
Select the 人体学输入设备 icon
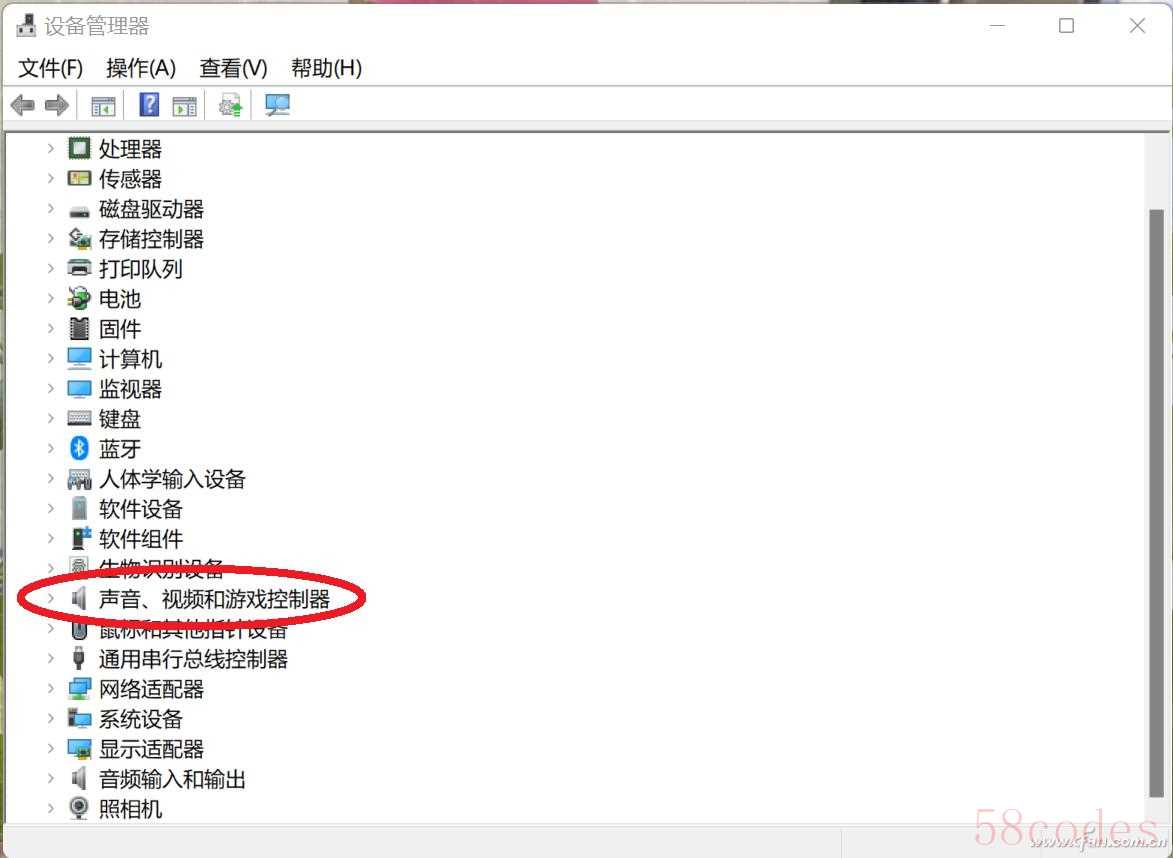coord(79,479)
